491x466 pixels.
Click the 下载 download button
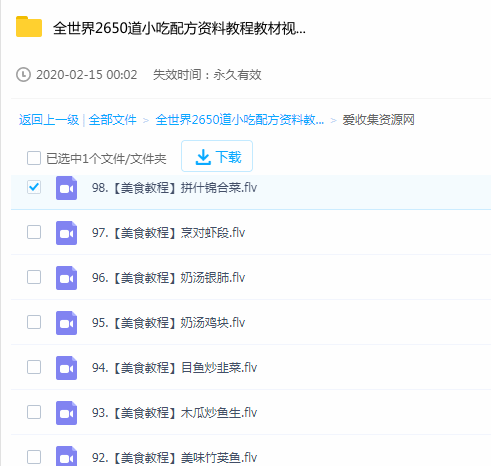217,156
